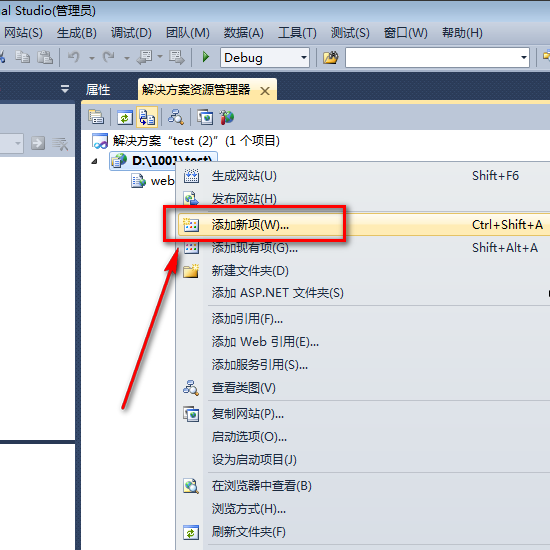This screenshot has height=550, width=550.
Task: Choose 添加现有项(G)... from context menu
Action: tap(363, 248)
